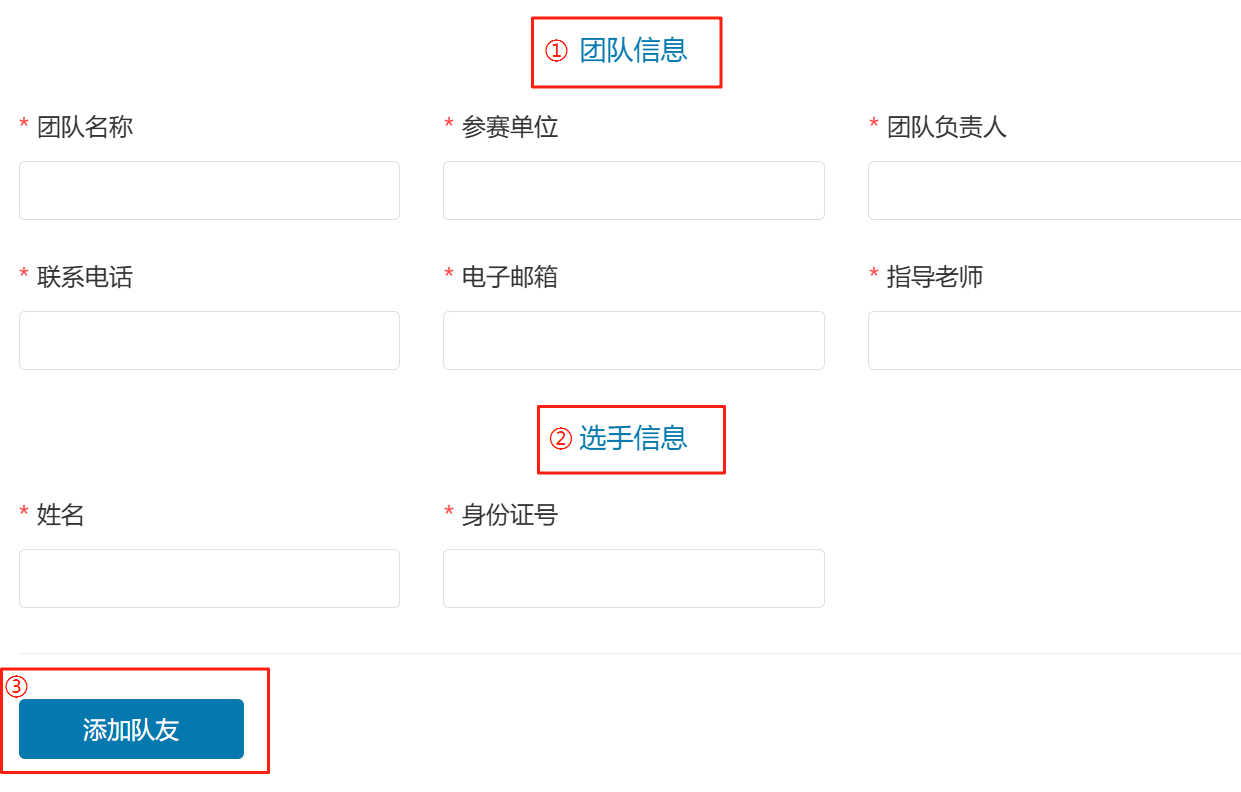The width and height of the screenshot is (1241, 792).
Task: Click inside the 参赛单位 input field
Action: click(633, 190)
